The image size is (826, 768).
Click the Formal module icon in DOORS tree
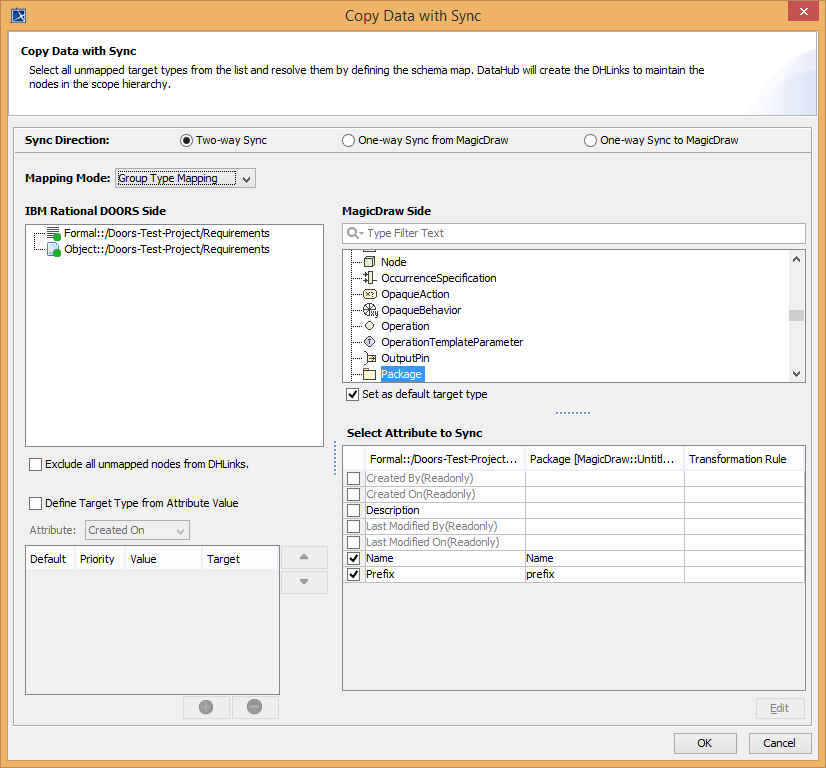(54, 233)
